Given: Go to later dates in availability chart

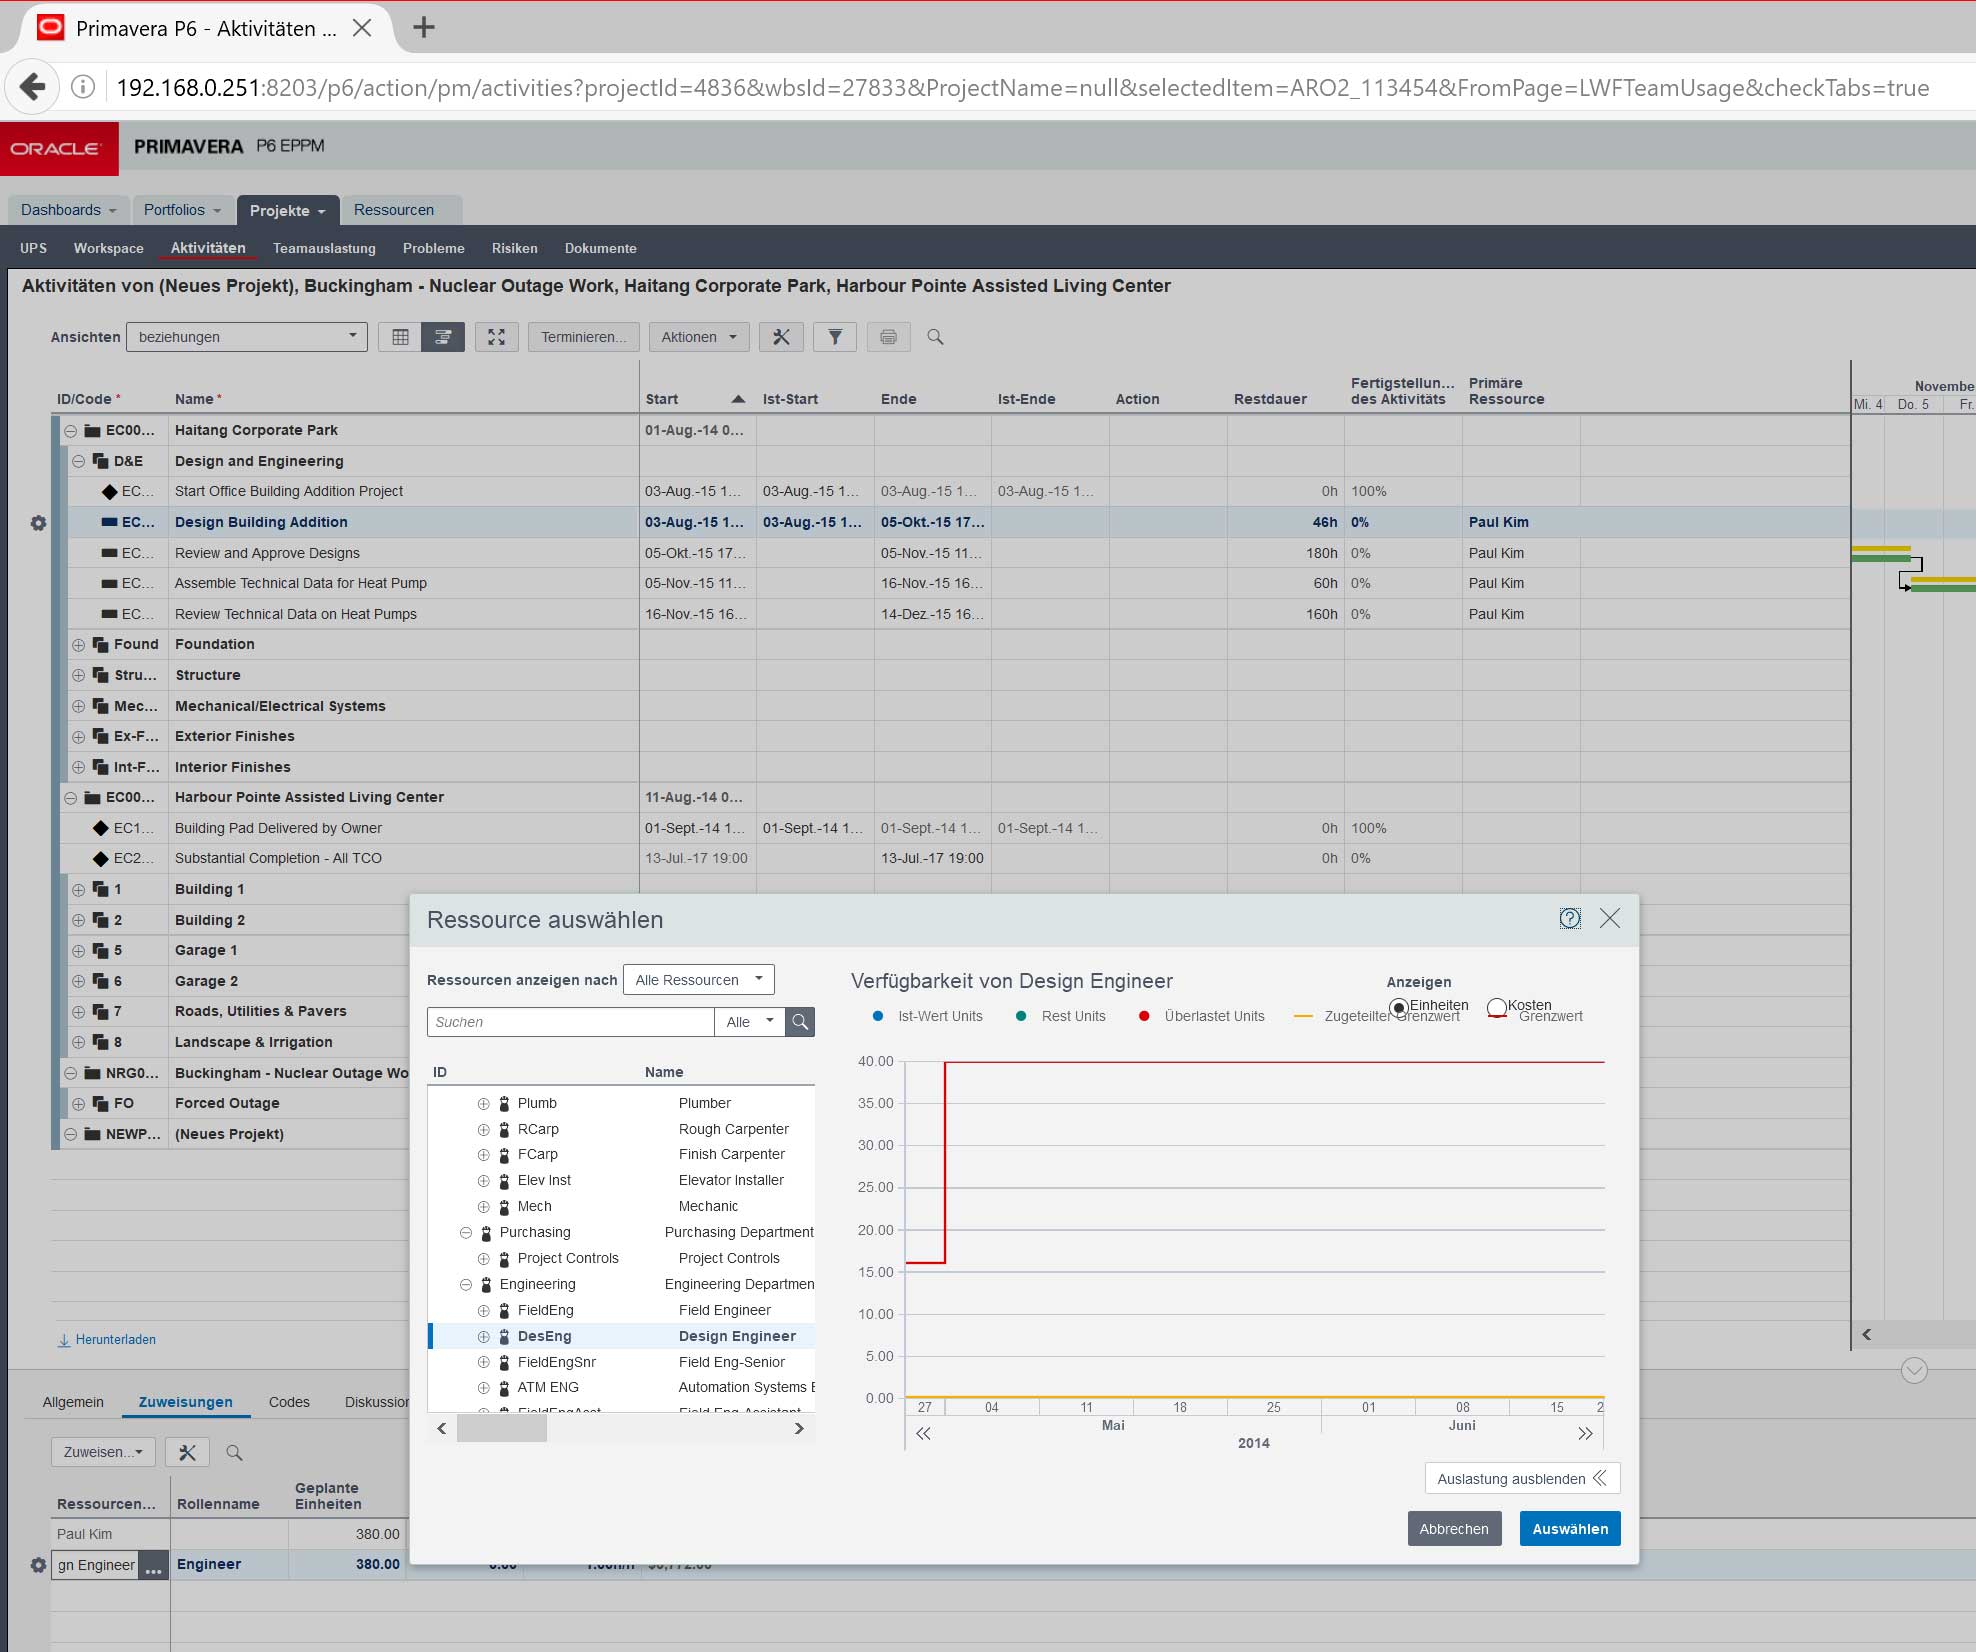Looking at the screenshot, I should (1585, 1433).
